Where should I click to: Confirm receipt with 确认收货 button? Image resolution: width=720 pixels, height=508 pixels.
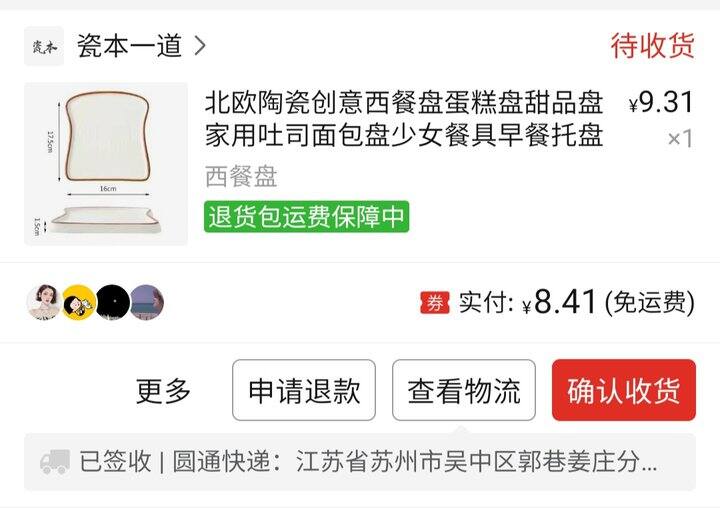tap(624, 390)
